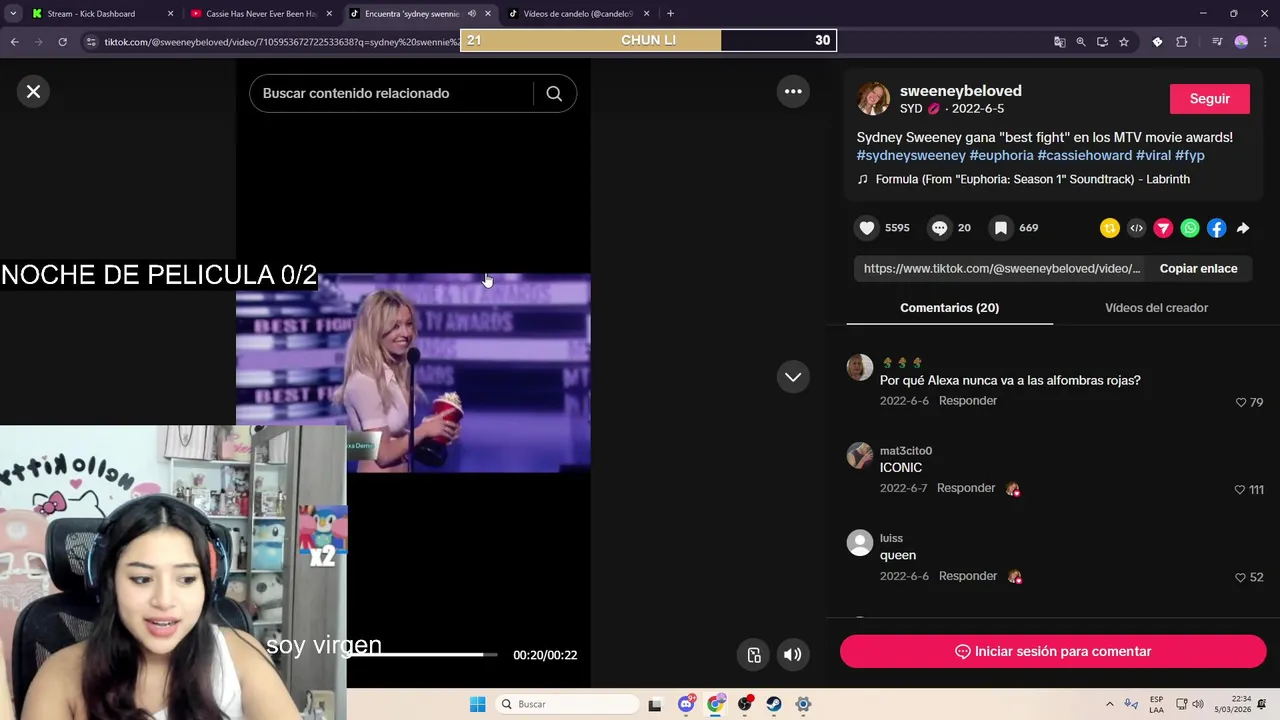Like the ICONIC comment with 111 likes
The height and width of the screenshot is (720, 1280).
tap(1240, 490)
